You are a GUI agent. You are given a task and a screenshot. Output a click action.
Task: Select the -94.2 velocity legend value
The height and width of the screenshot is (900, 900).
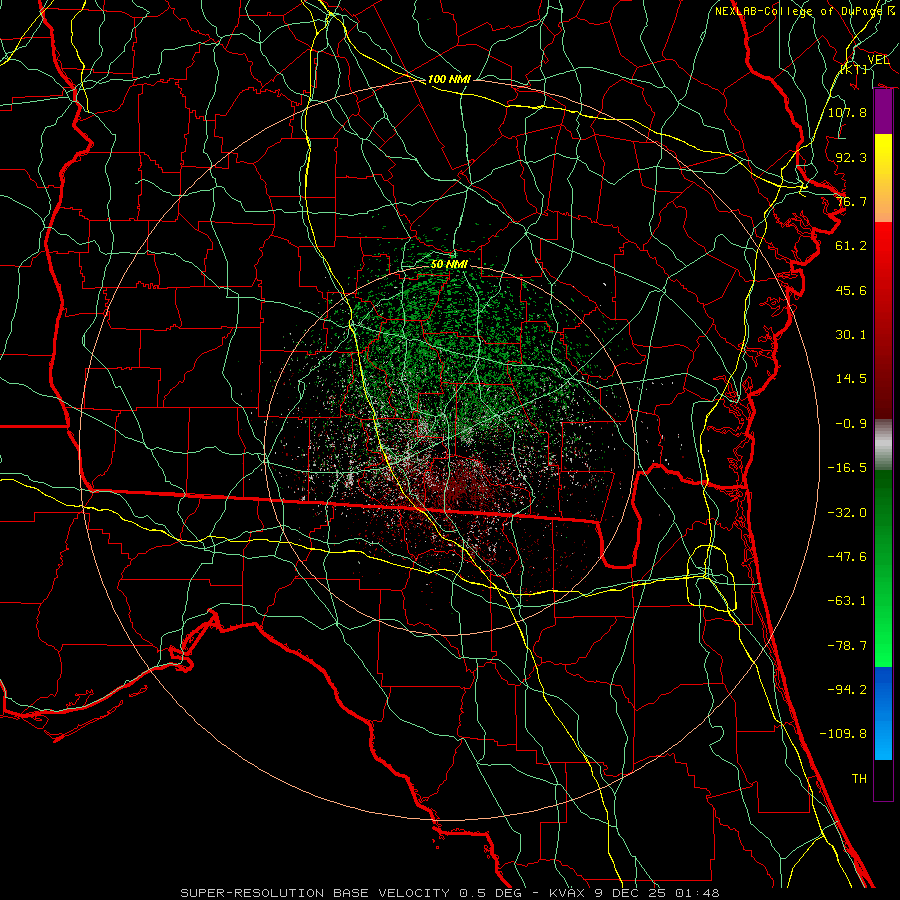(x=847, y=689)
